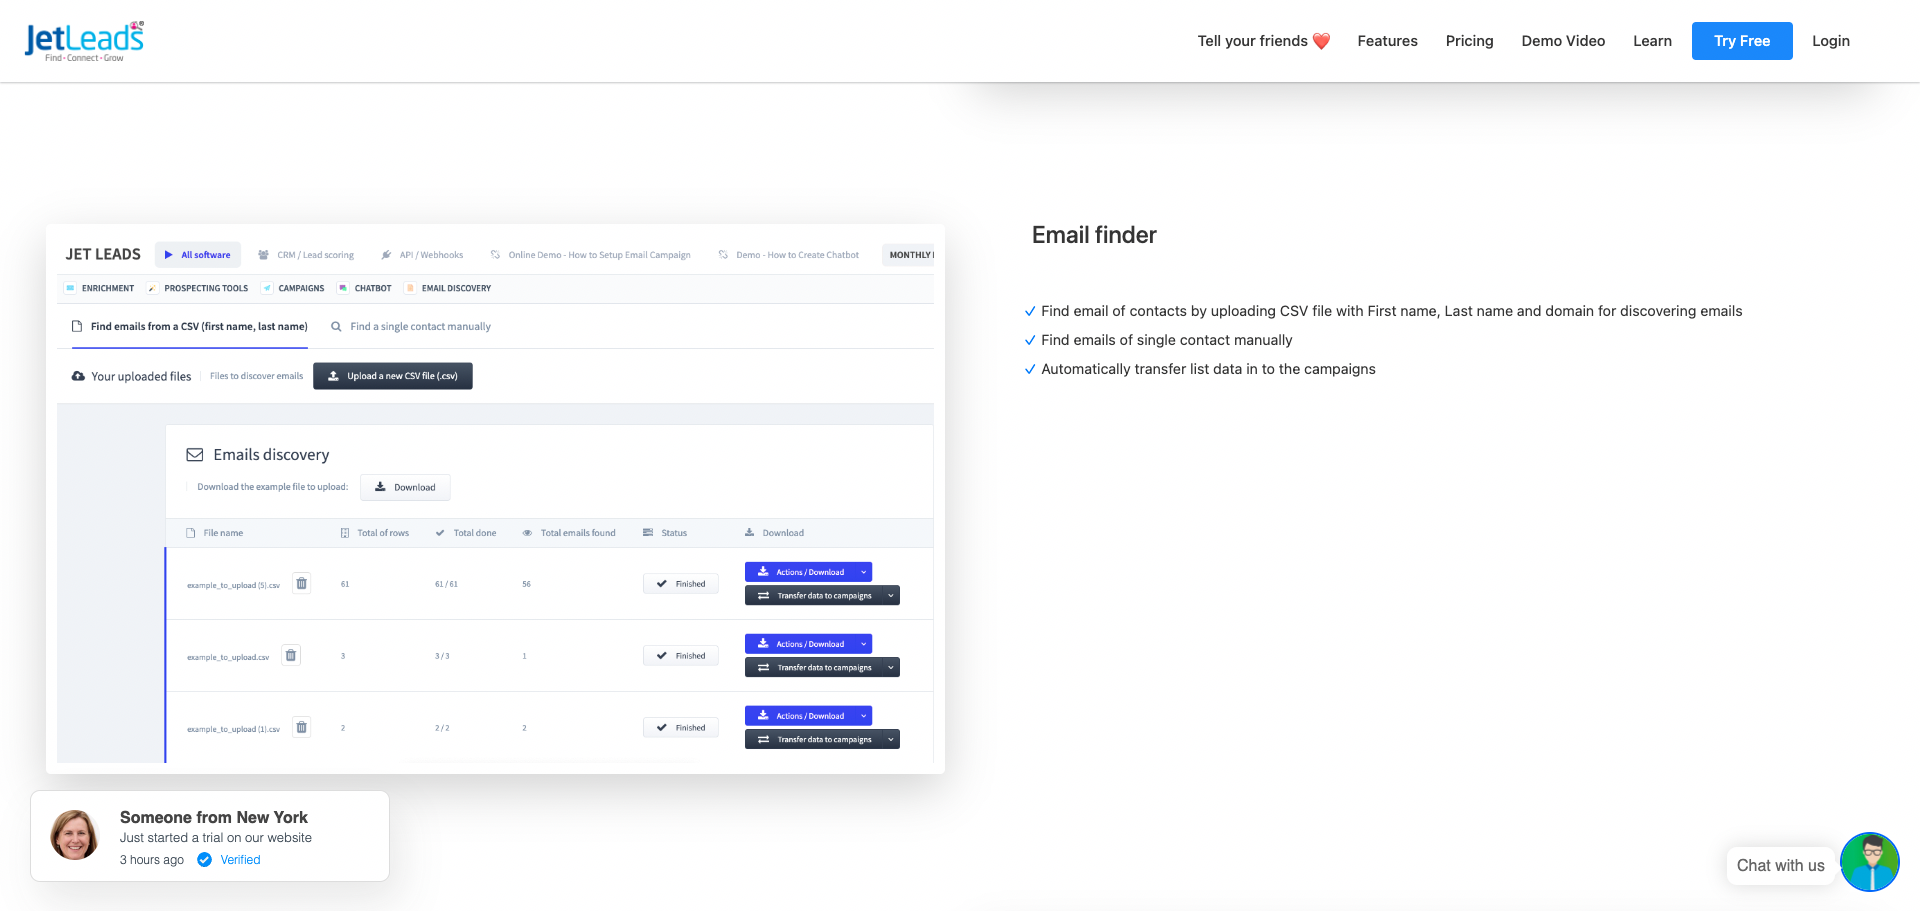Select the Tell your friends menu item
Image resolution: width=1920 pixels, height=911 pixels.
[1264, 41]
